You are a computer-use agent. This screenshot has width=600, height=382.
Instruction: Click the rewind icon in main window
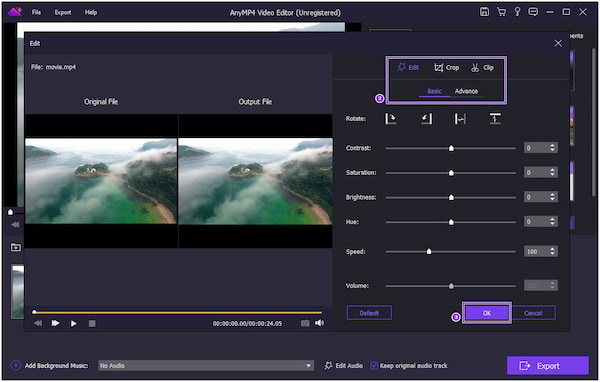pyautogui.click(x=15, y=225)
